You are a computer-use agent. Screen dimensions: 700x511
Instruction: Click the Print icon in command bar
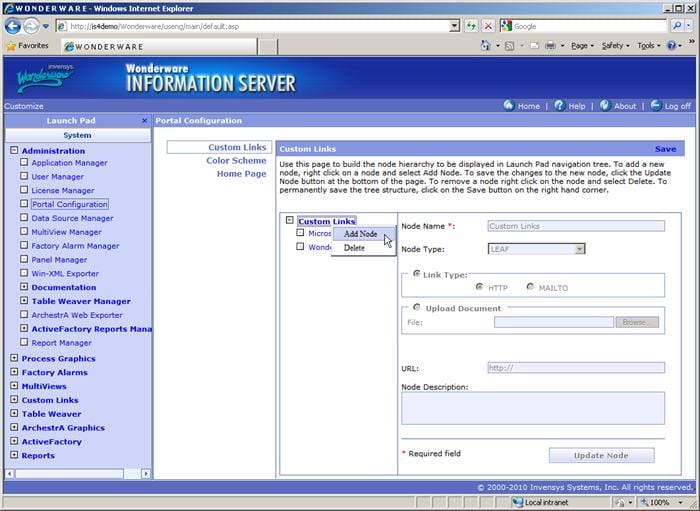(x=550, y=46)
